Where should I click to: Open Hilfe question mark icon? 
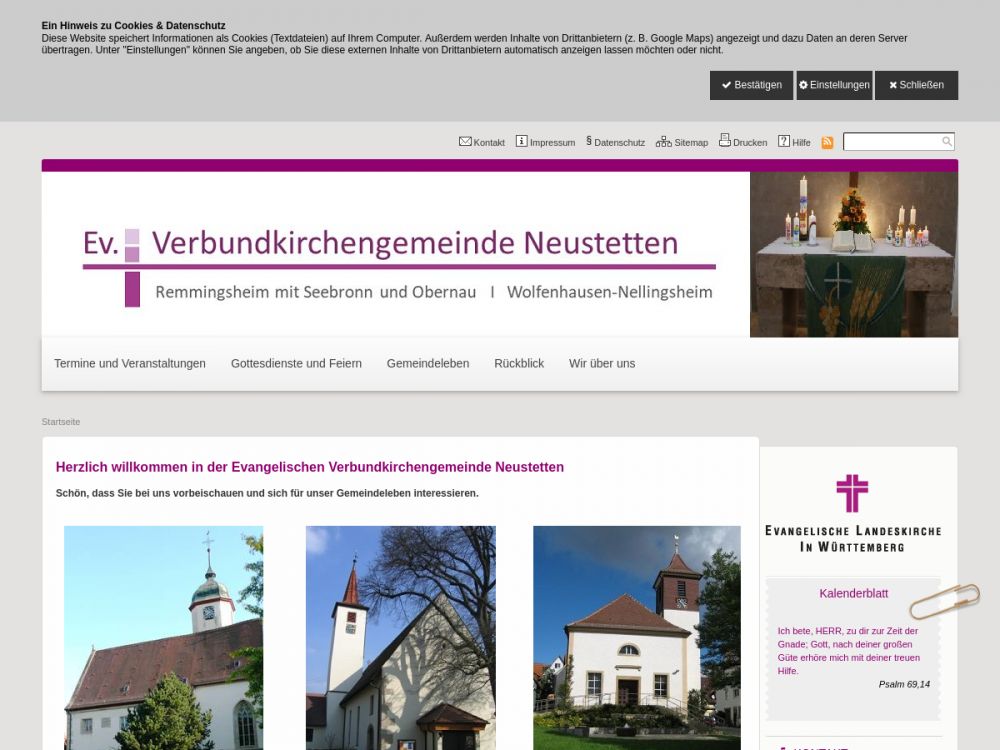(784, 142)
